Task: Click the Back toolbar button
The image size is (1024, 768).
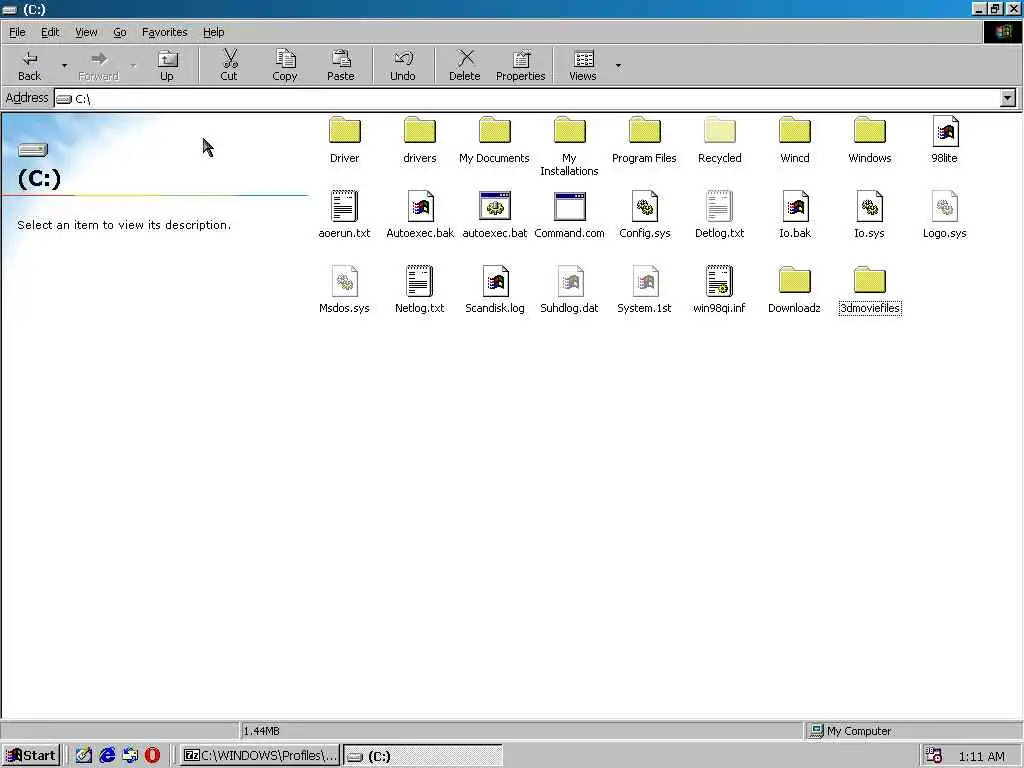Action: pos(29,65)
